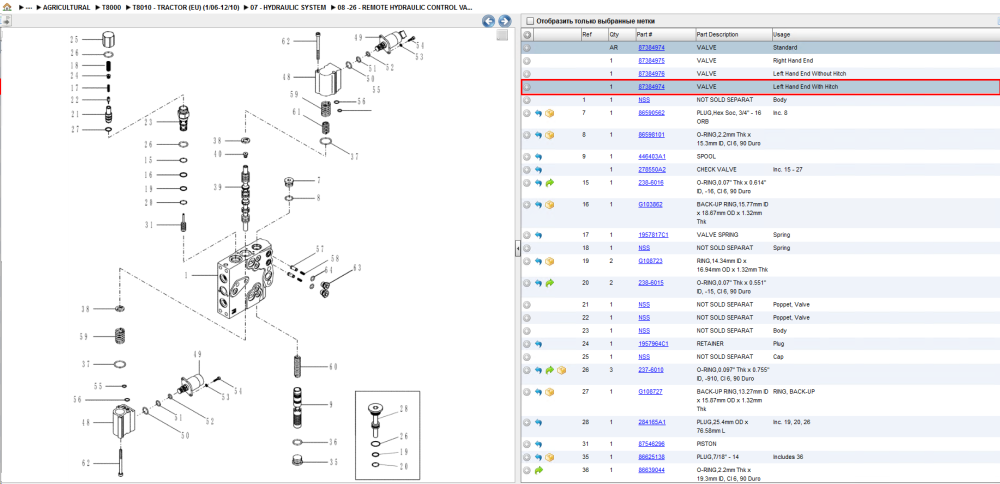Sort by the Ref column header
The height and width of the screenshot is (484, 1000).
tap(586, 34)
